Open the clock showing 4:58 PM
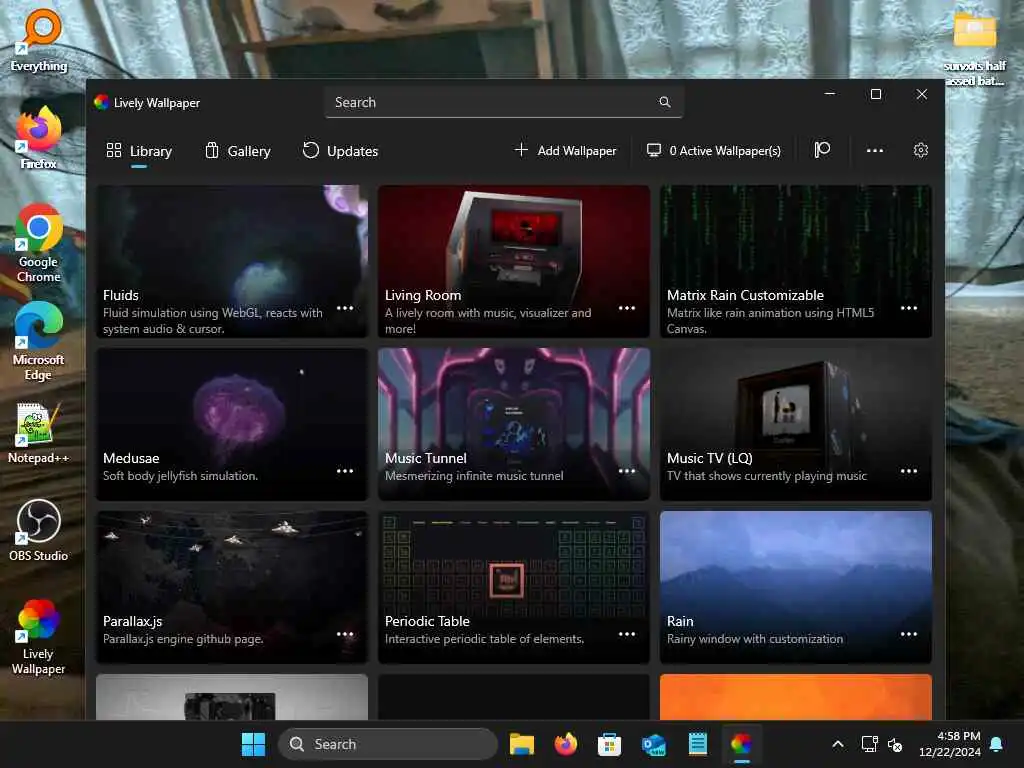The height and width of the screenshot is (768, 1024). (x=950, y=744)
